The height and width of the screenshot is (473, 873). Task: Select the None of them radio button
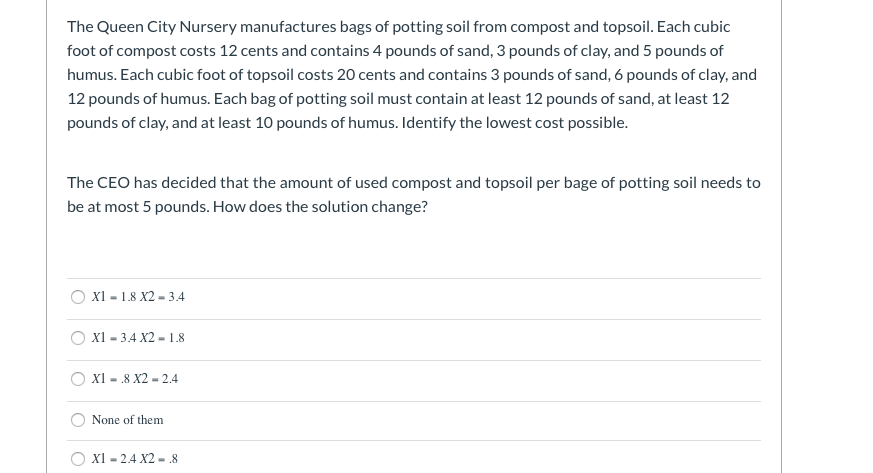78,420
